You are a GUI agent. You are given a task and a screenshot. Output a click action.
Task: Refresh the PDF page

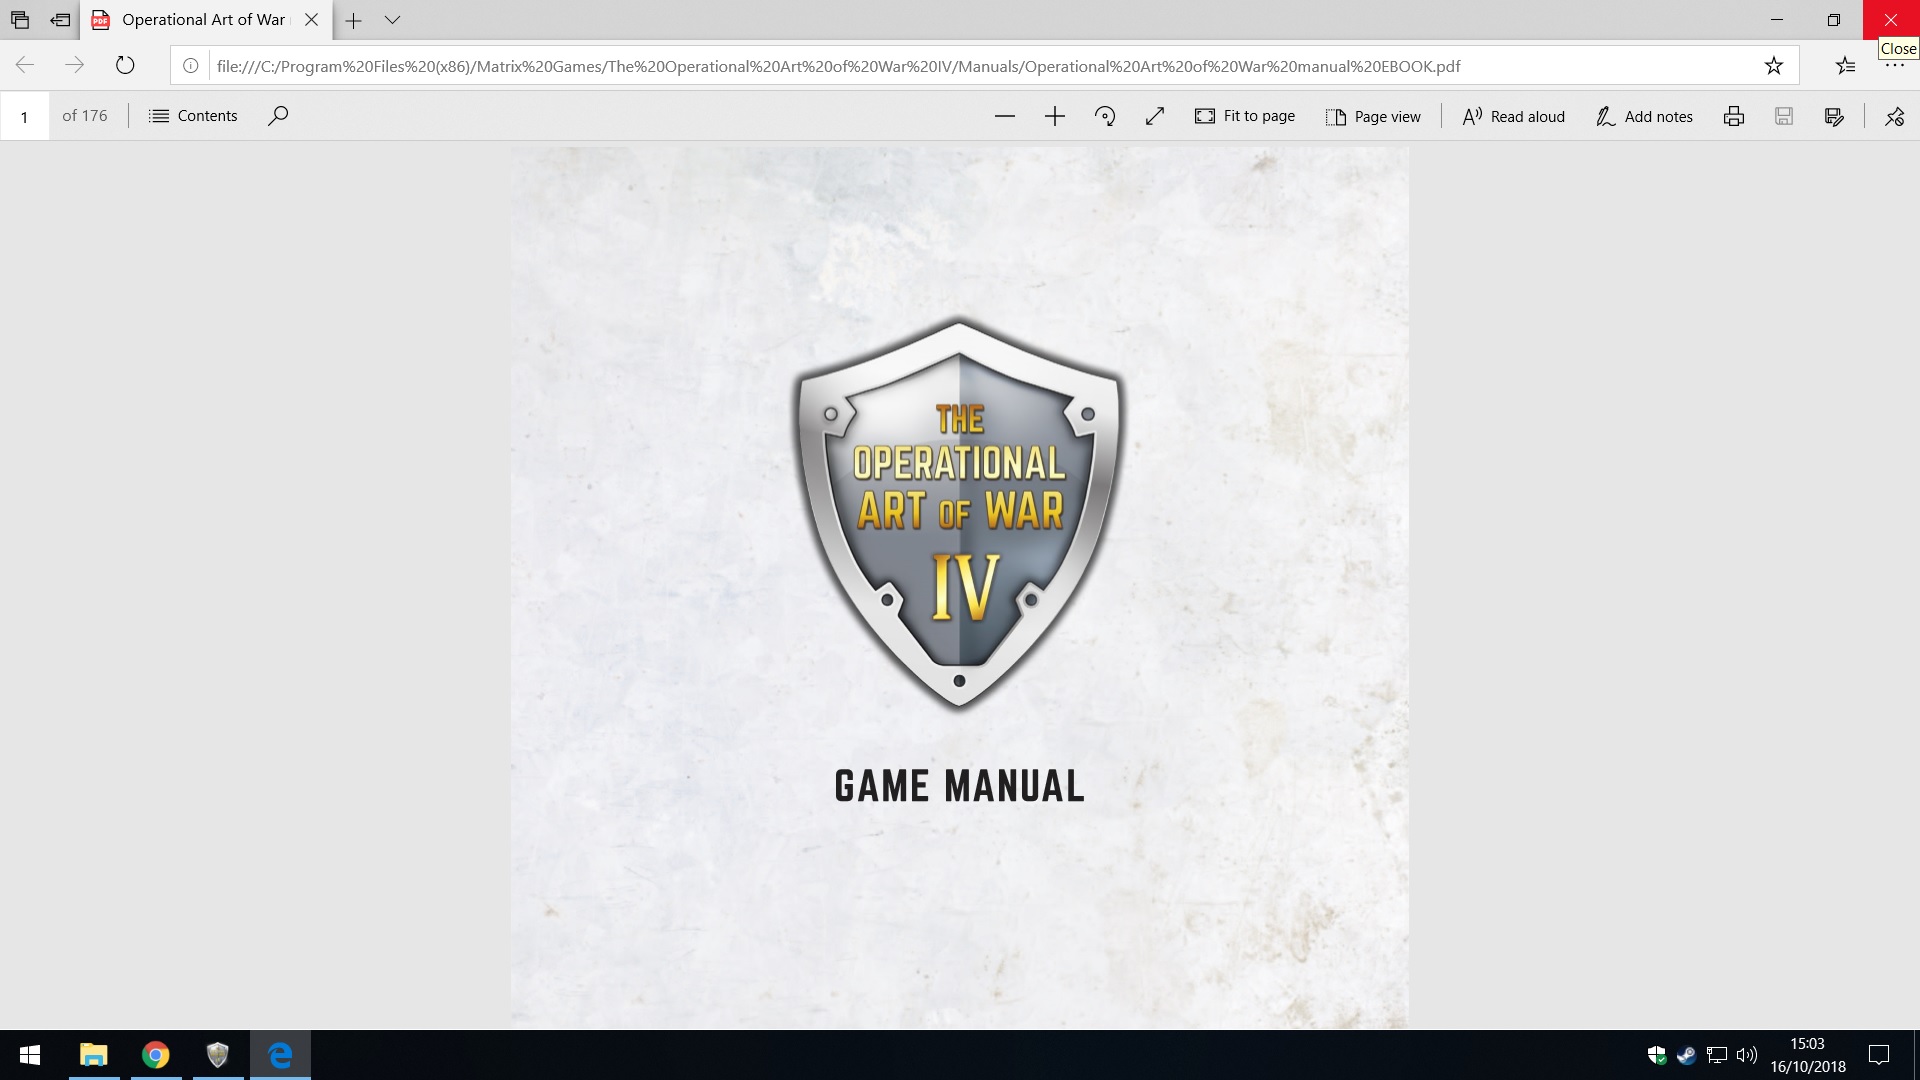(x=125, y=66)
